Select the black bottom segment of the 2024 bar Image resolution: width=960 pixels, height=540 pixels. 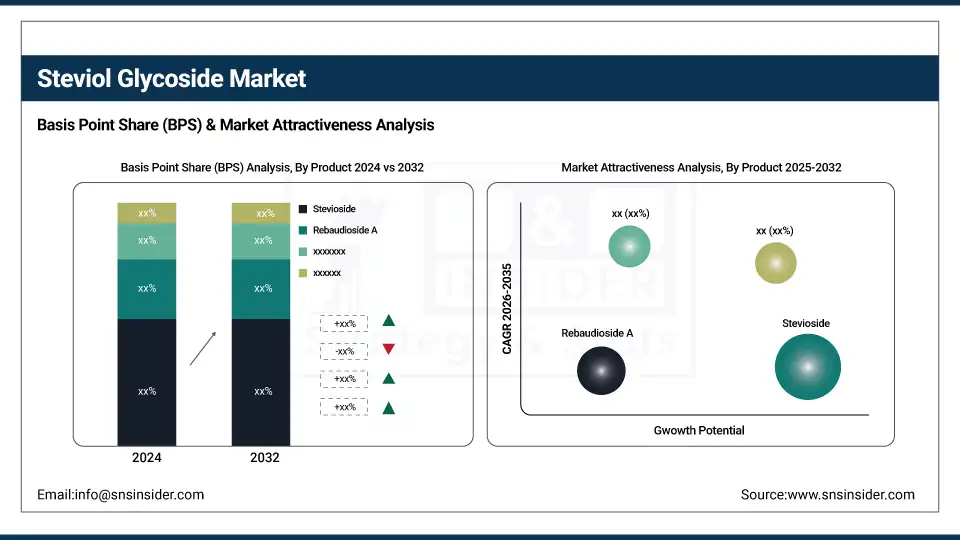tap(147, 383)
